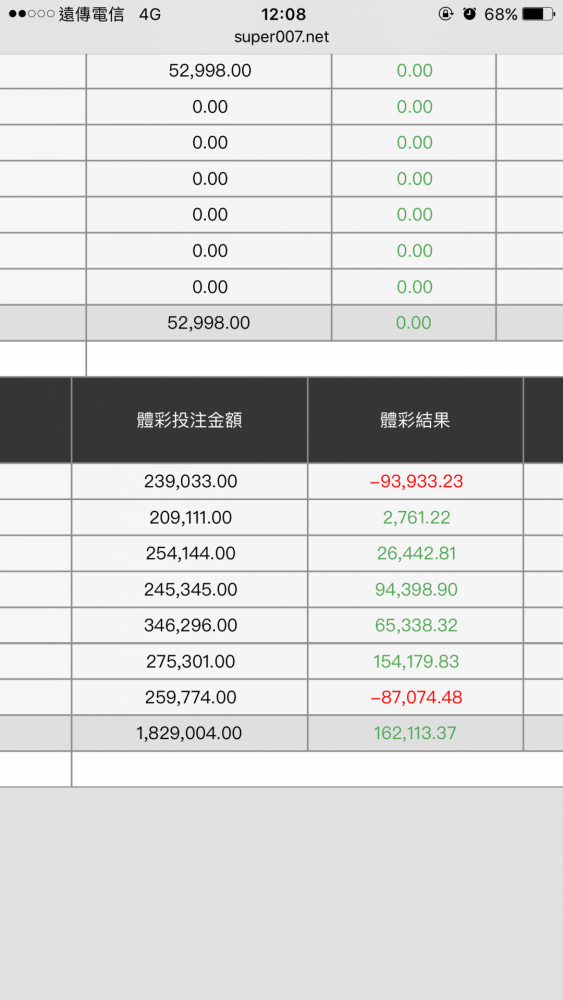Click the 346,296.00 bet amount cell
This screenshot has height=1000, width=563.
[189, 625]
